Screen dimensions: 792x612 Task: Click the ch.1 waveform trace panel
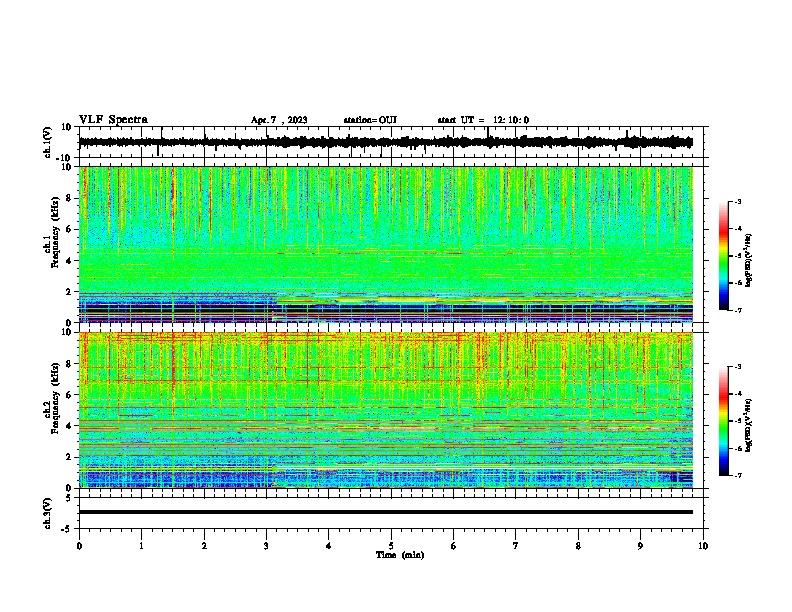click(x=393, y=142)
